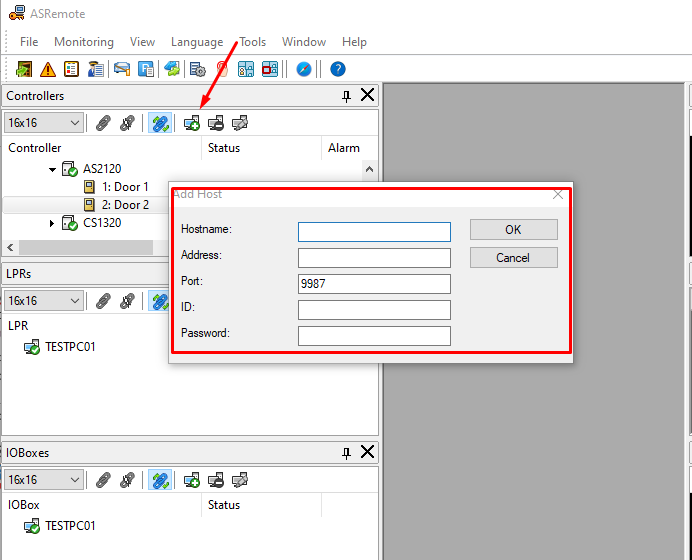
Task: Click the disconnect icon in IOBoxes toolbar
Action: 127,480
